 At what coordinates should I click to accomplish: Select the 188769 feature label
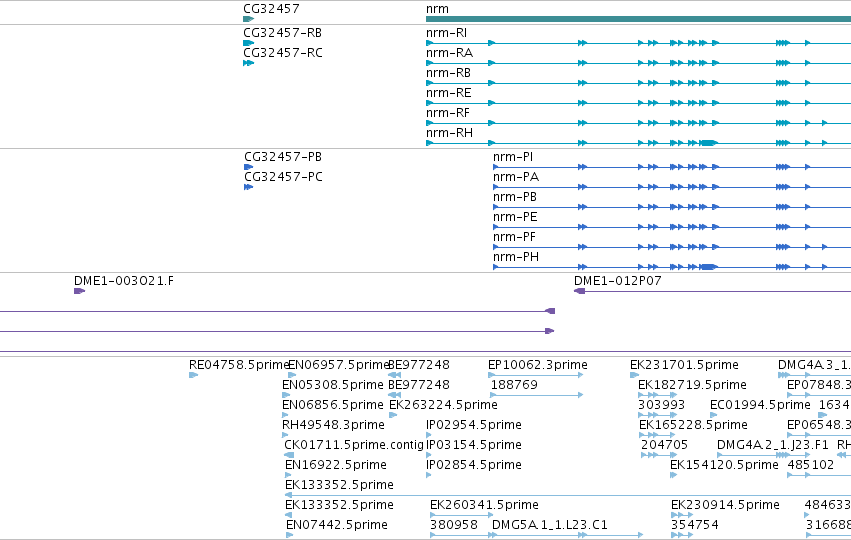click(514, 385)
